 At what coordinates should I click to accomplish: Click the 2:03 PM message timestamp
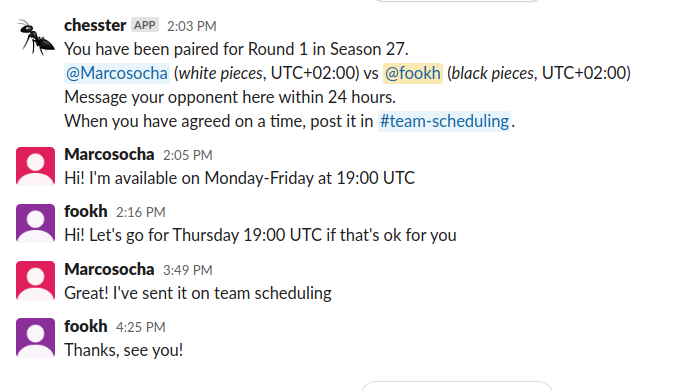pyautogui.click(x=192, y=26)
